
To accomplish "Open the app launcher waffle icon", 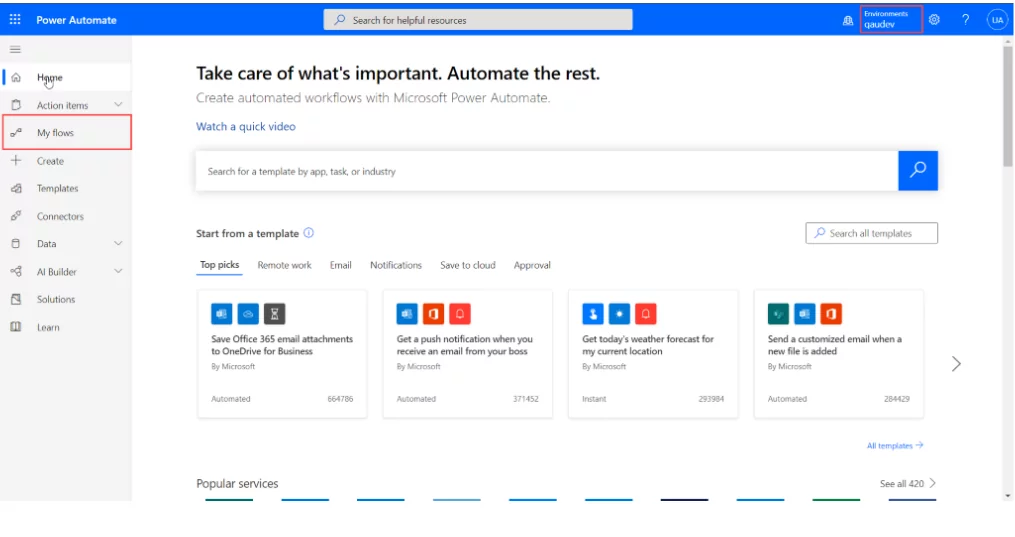I will [15, 20].
